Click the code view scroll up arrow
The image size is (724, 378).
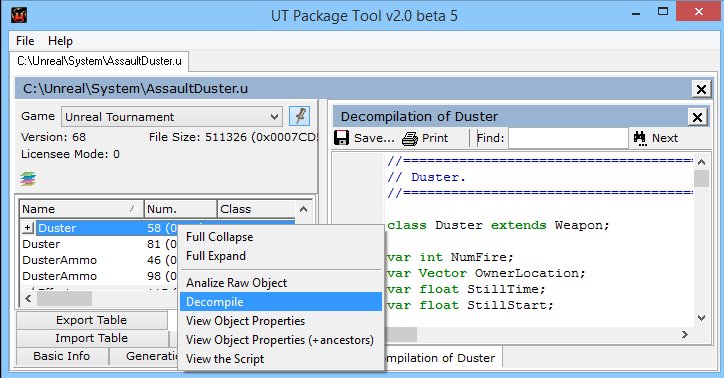(x=701, y=162)
